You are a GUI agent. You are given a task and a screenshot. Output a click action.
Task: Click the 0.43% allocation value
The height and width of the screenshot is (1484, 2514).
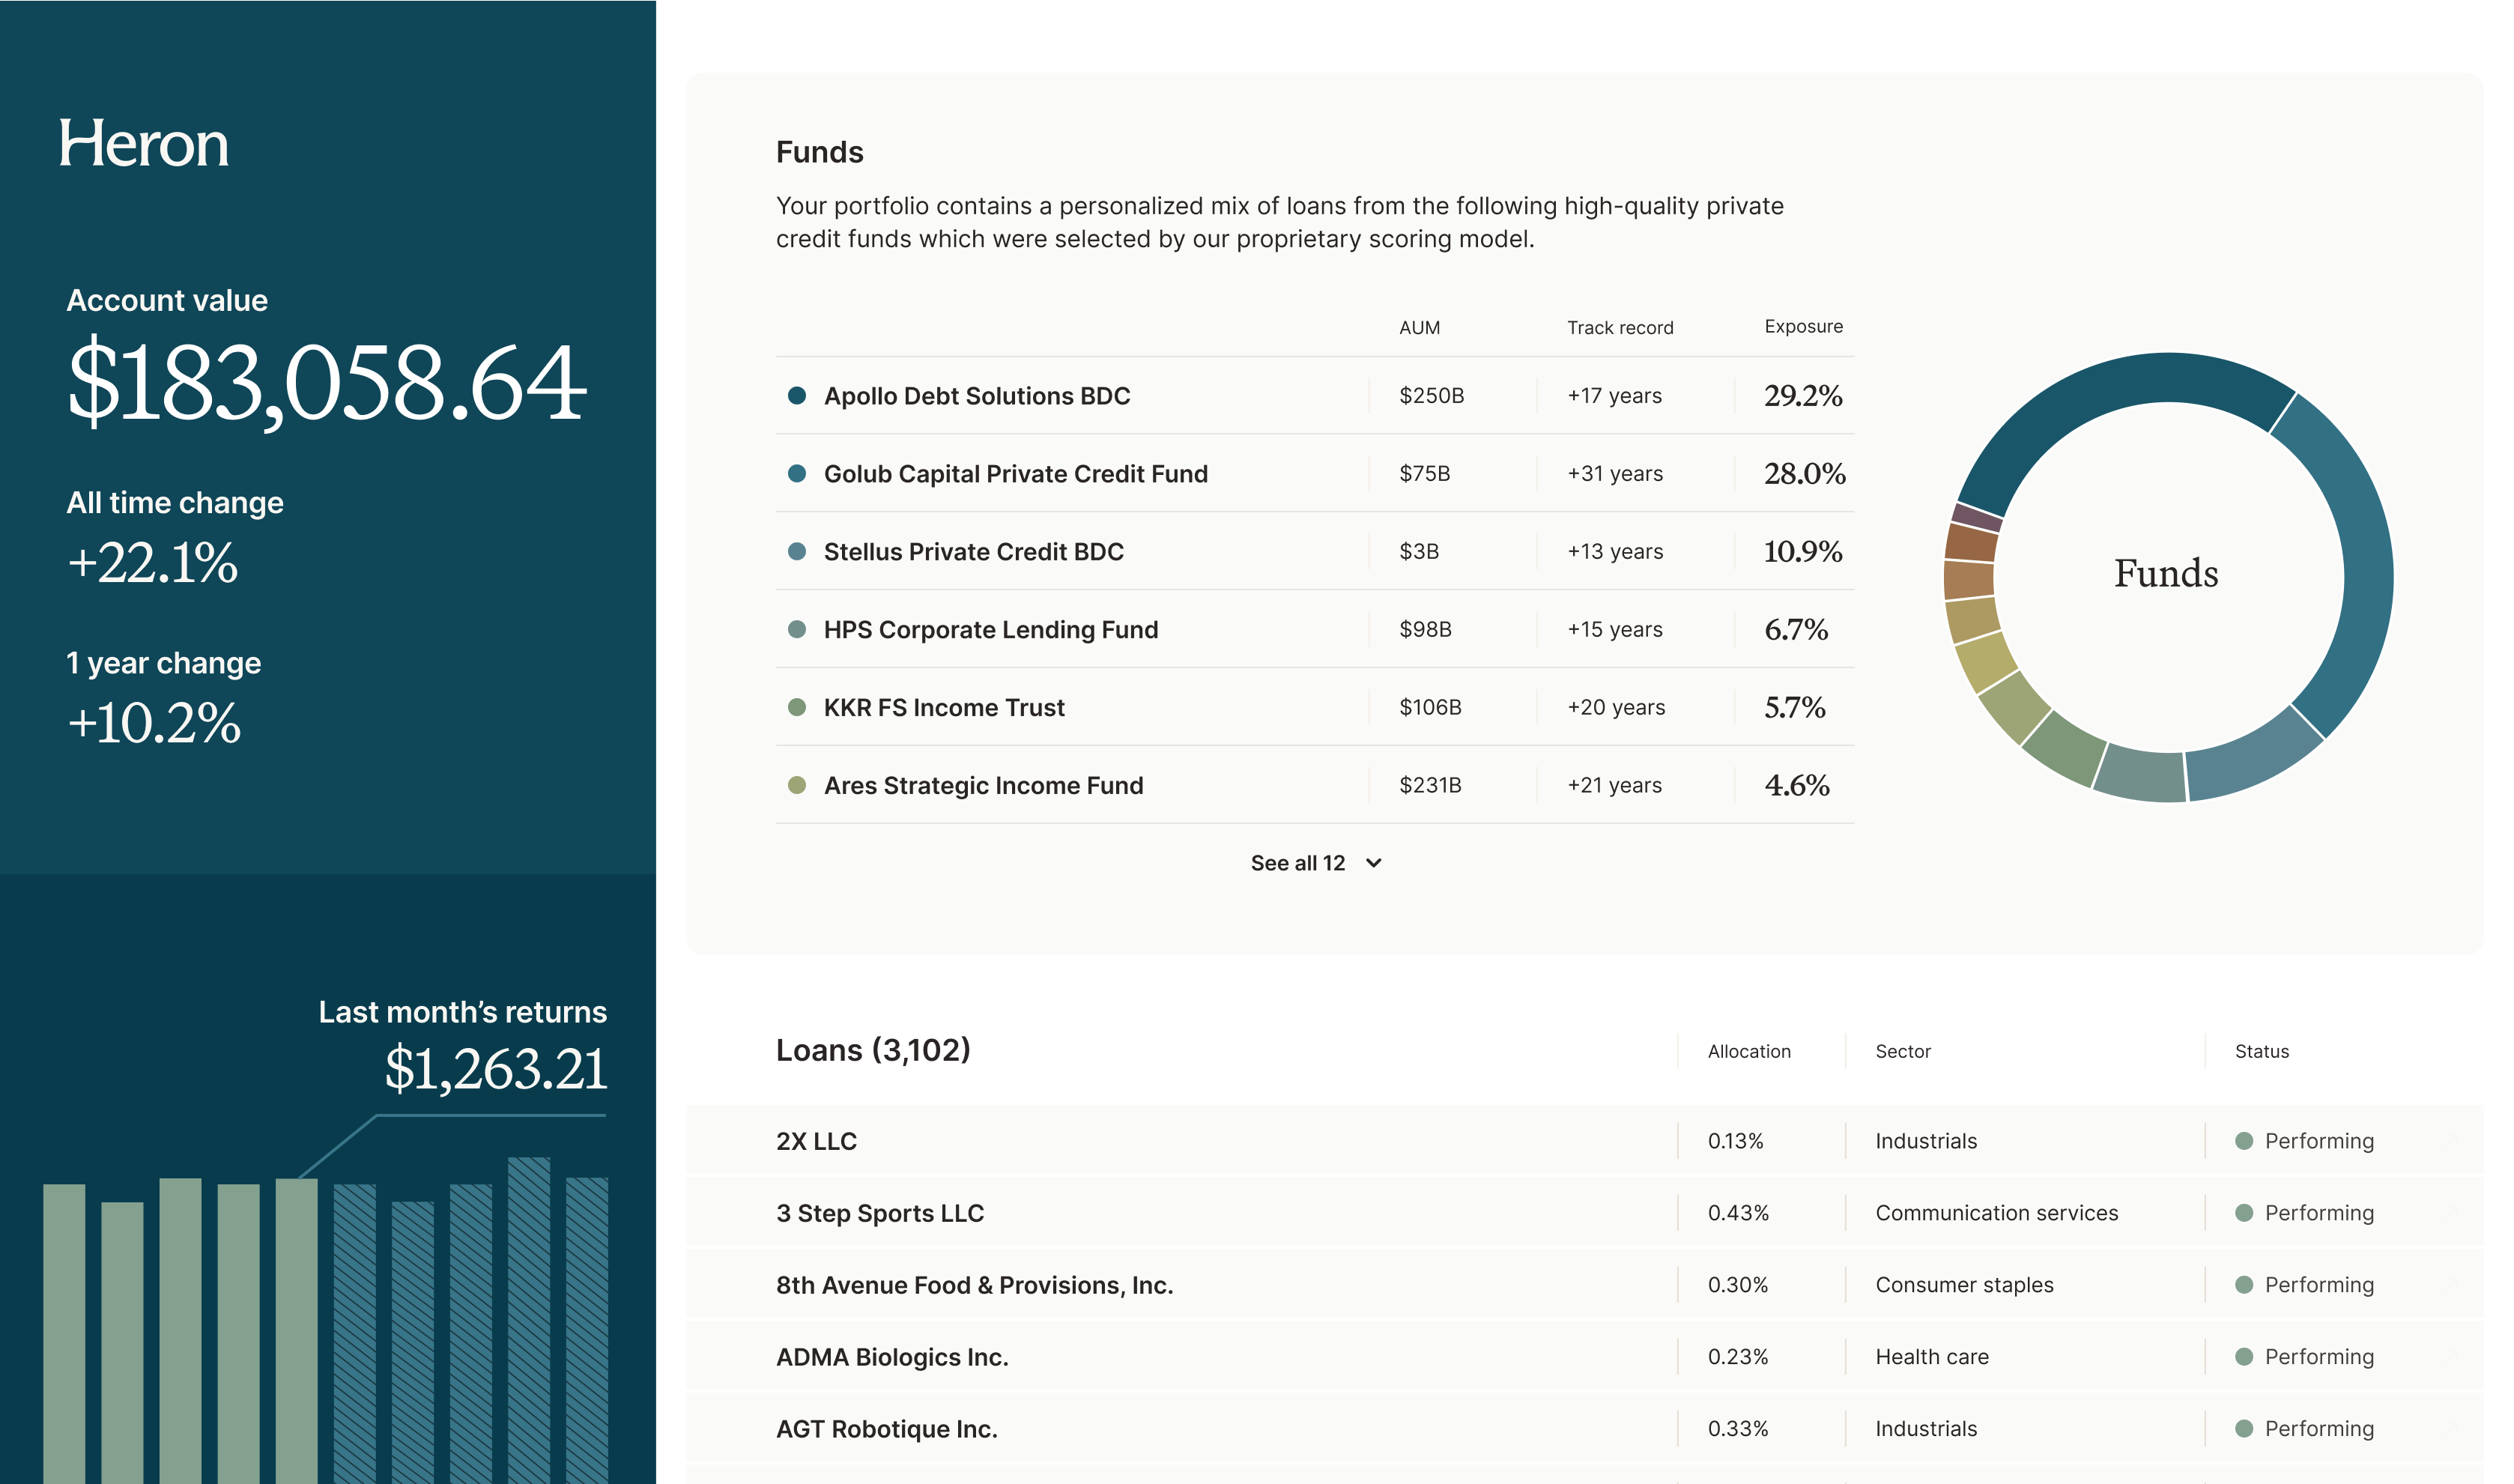click(1738, 1213)
